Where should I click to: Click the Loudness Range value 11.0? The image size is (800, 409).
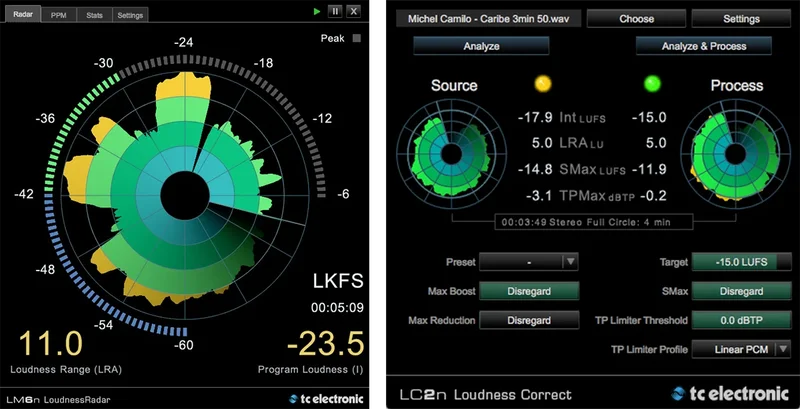[51, 343]
